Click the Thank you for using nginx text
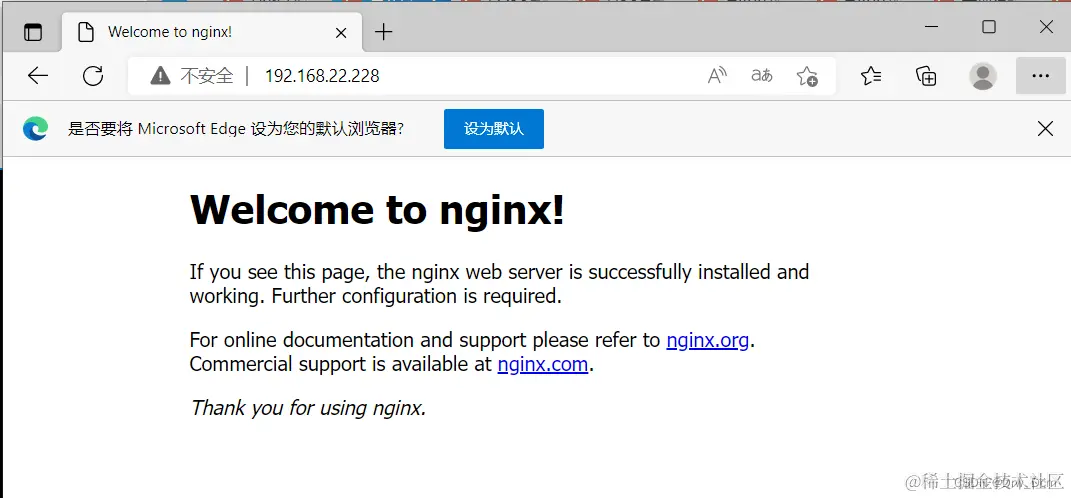 (x=308, y=408)
